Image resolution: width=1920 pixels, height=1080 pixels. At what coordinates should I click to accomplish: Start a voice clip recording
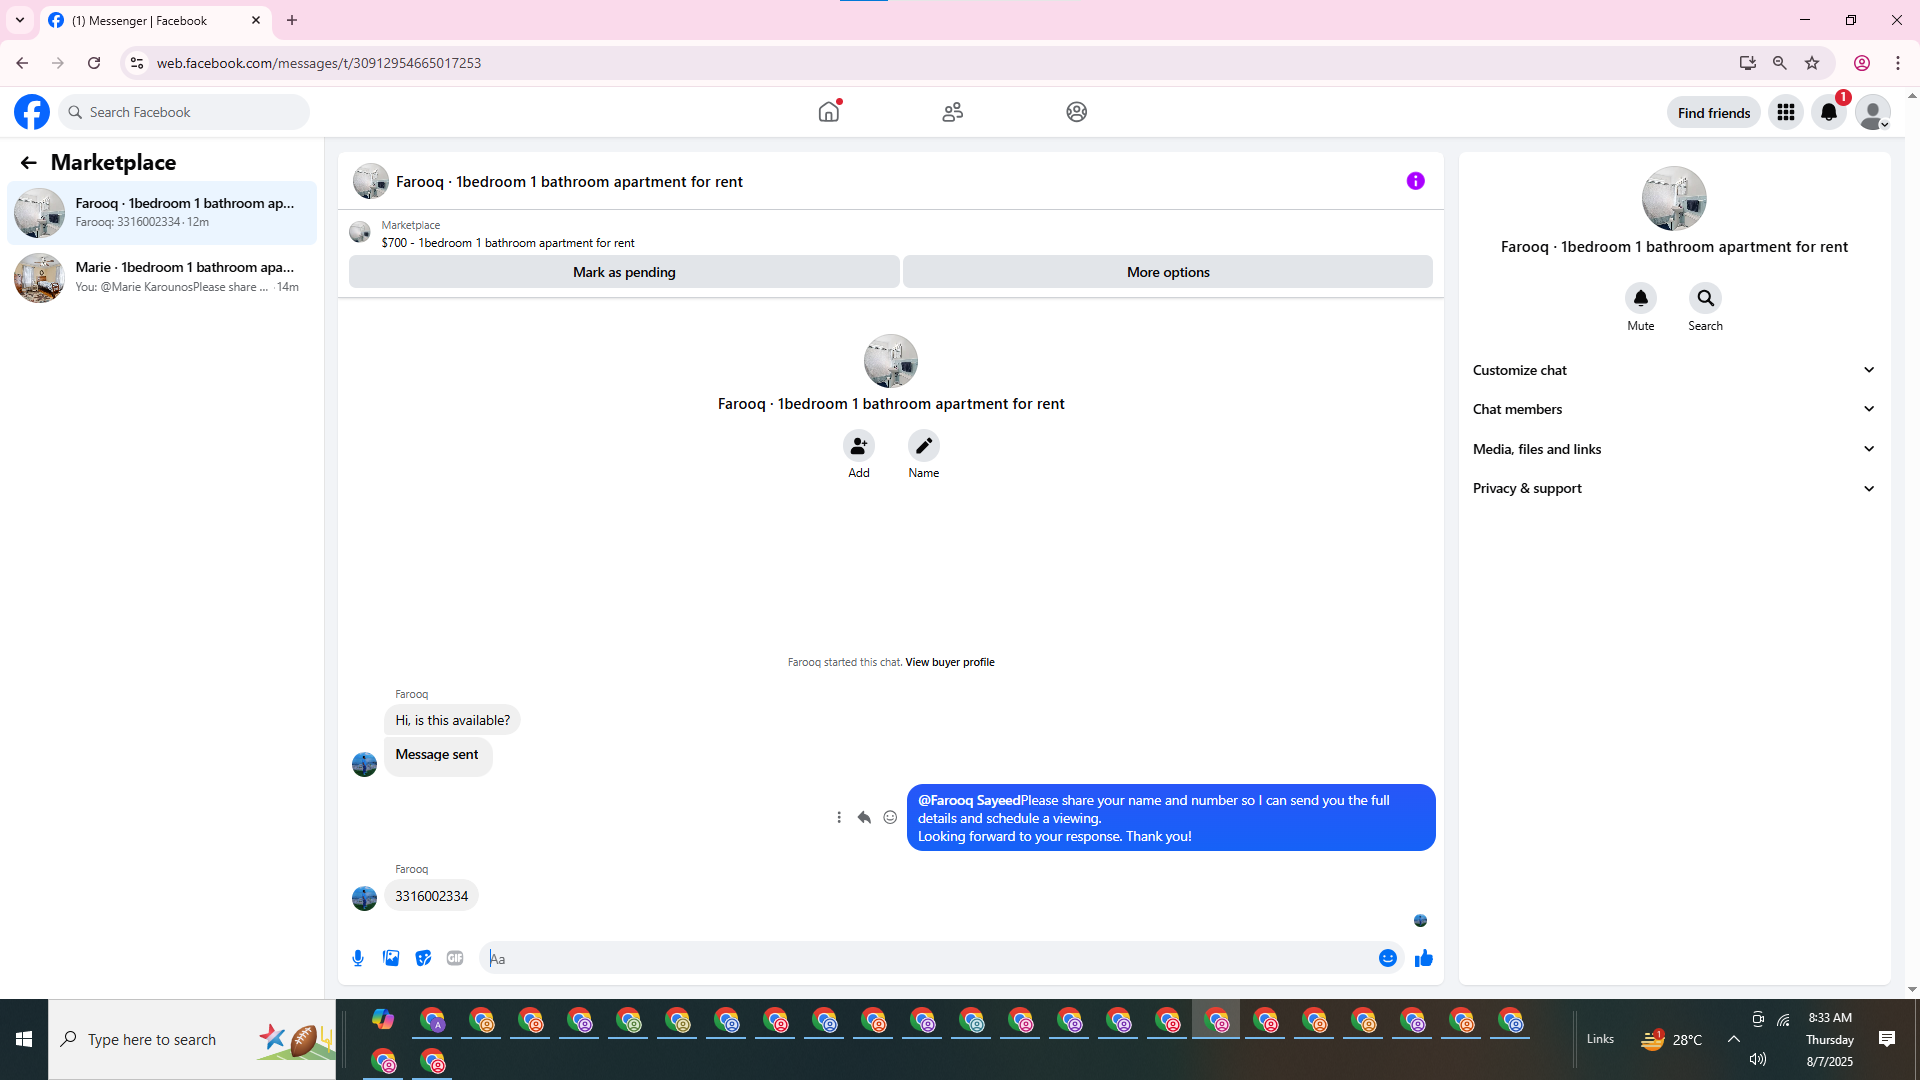coord(358,959)
